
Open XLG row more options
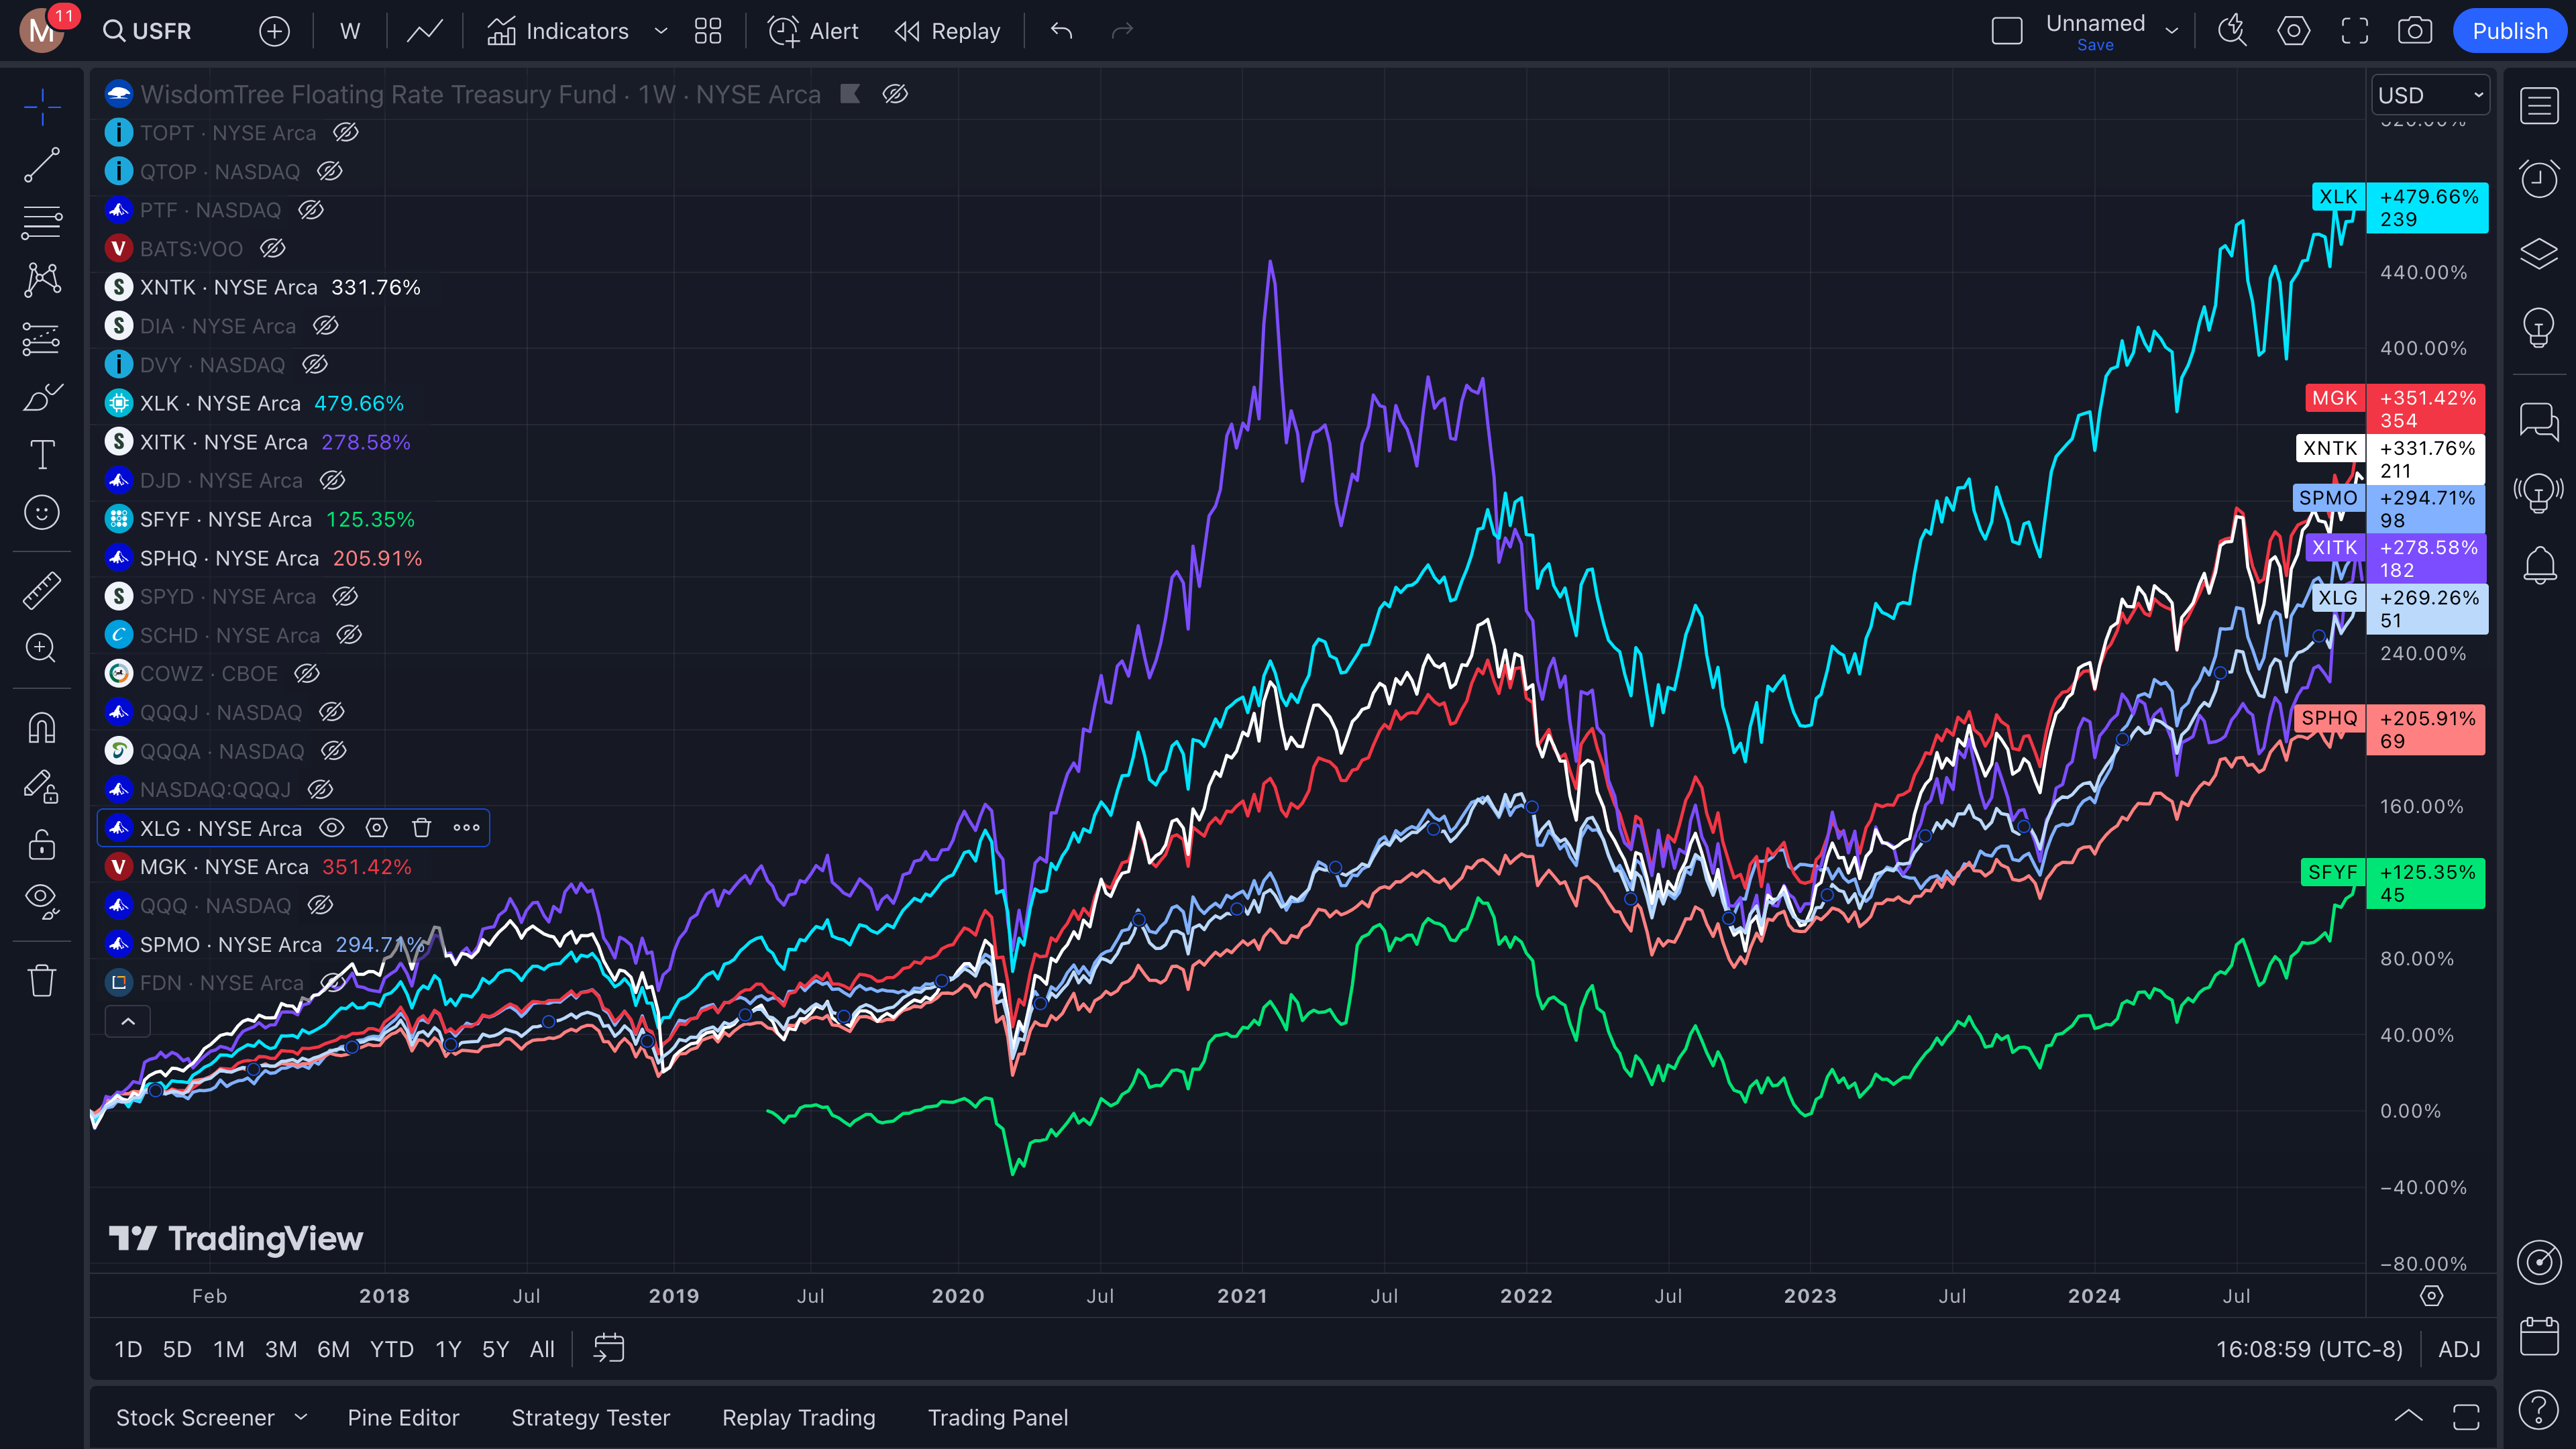(466, 827)
